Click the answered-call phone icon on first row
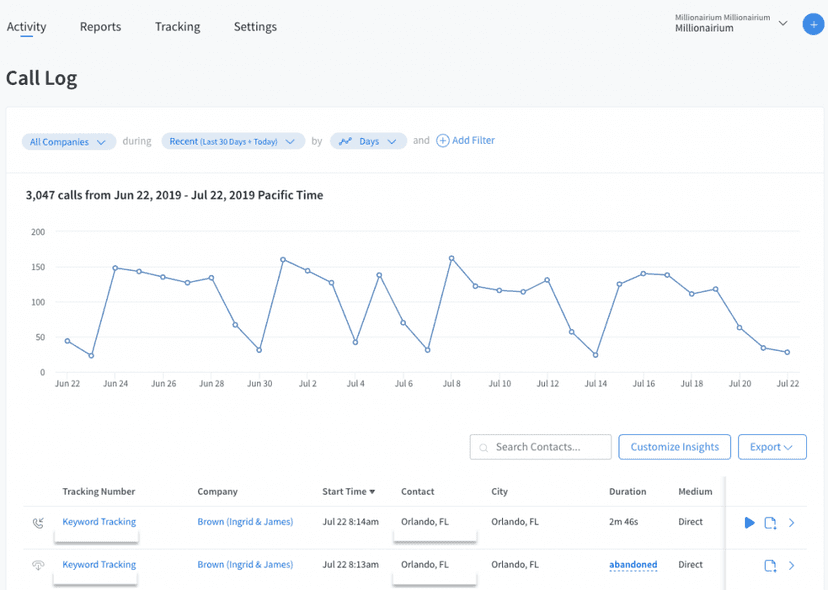 (x=38, y=522)
